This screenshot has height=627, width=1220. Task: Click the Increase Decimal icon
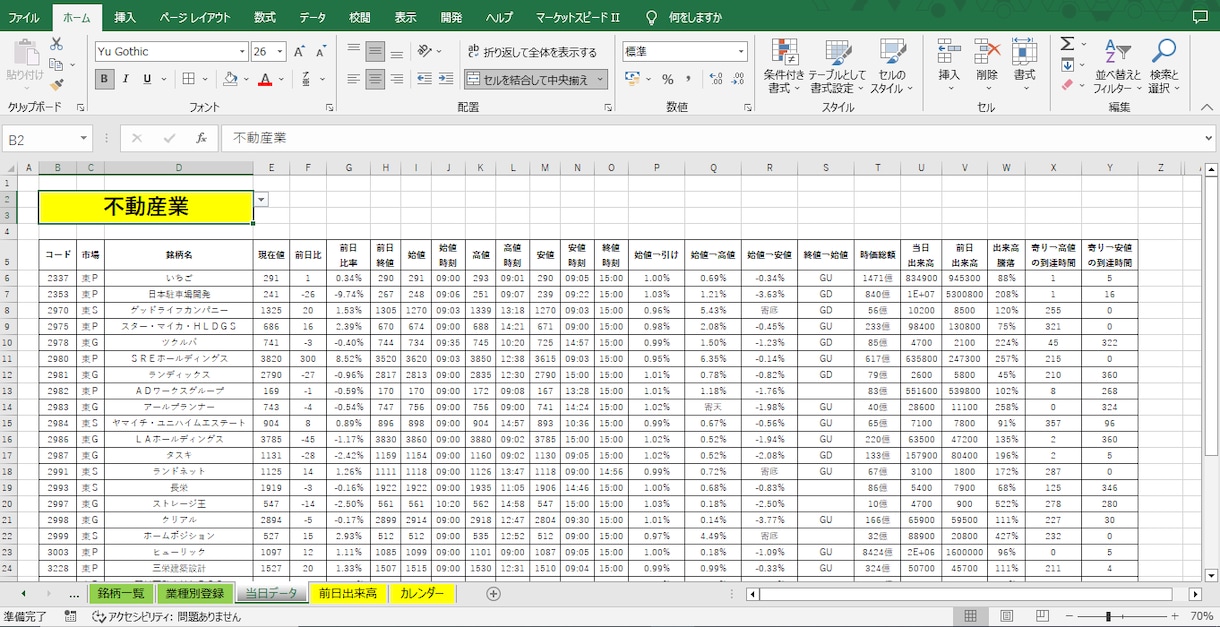[714, 79]
